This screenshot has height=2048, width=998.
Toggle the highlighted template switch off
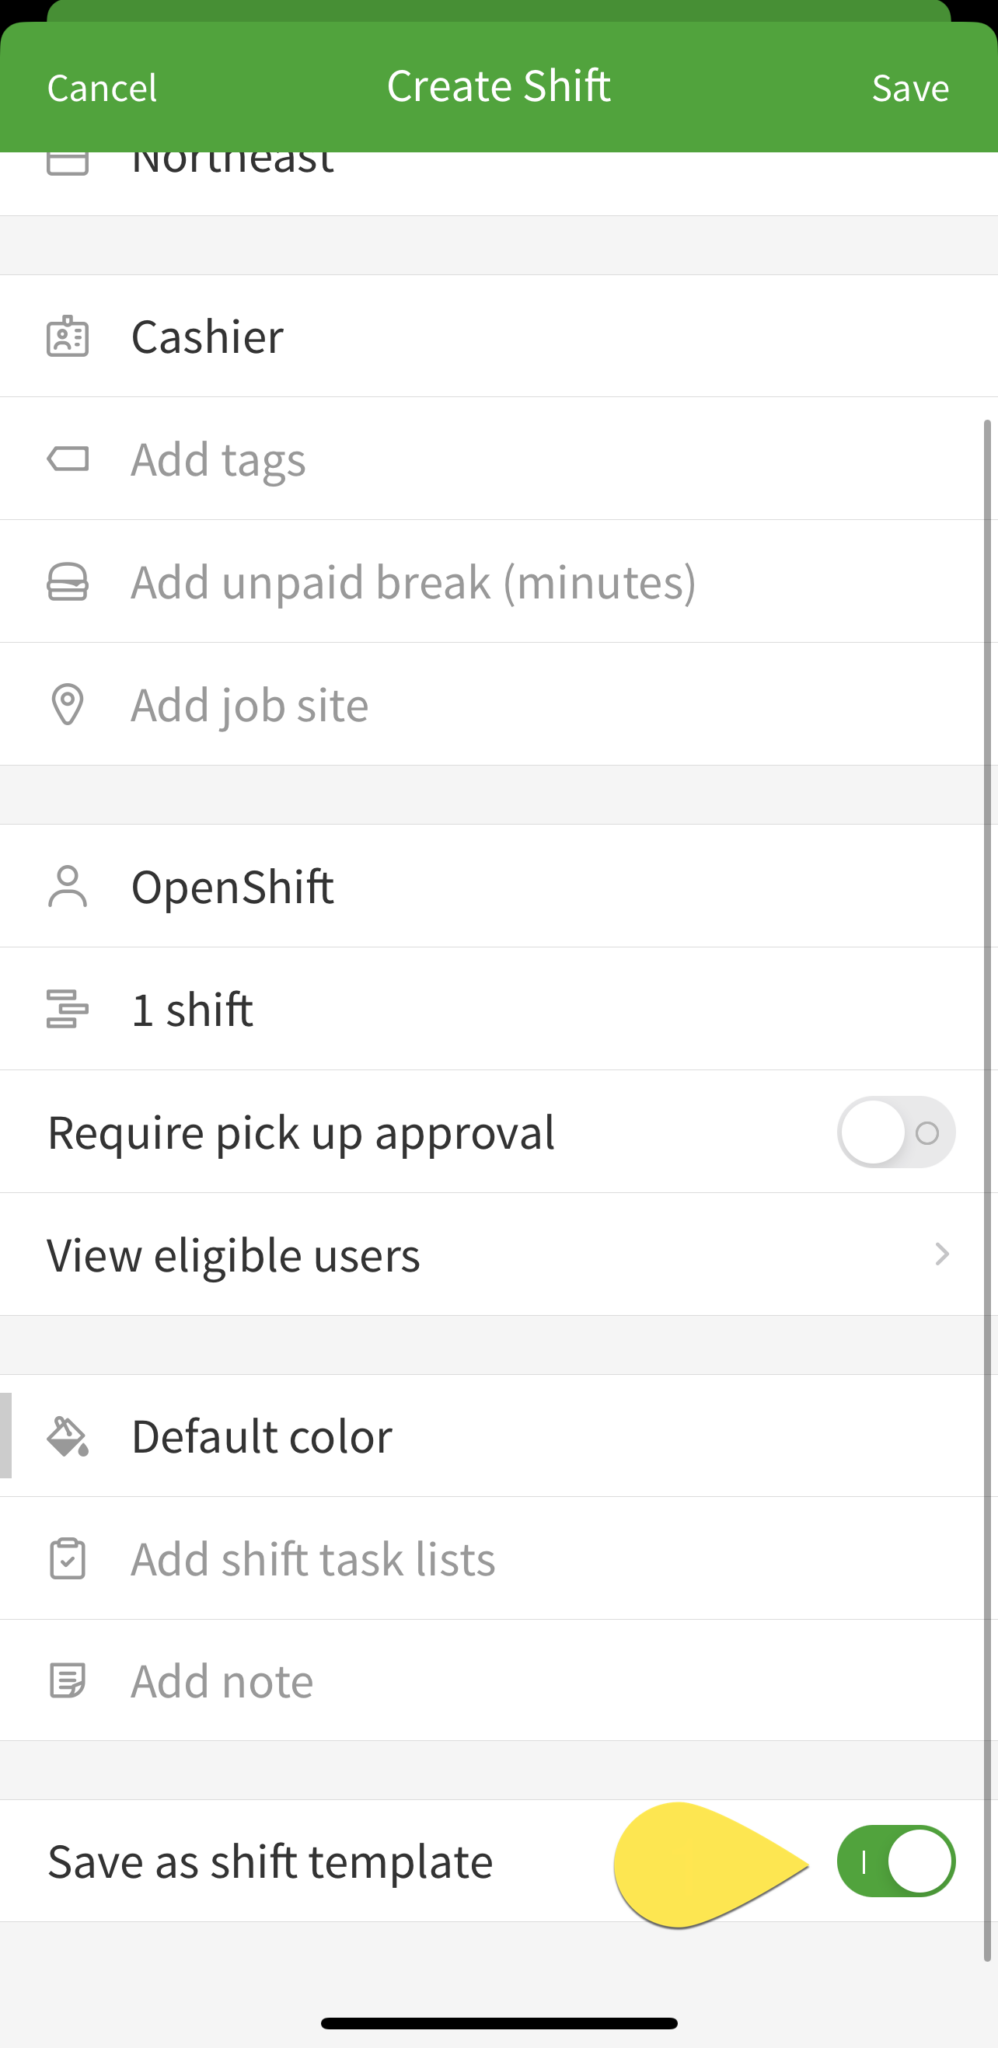tap(895, 1861)
